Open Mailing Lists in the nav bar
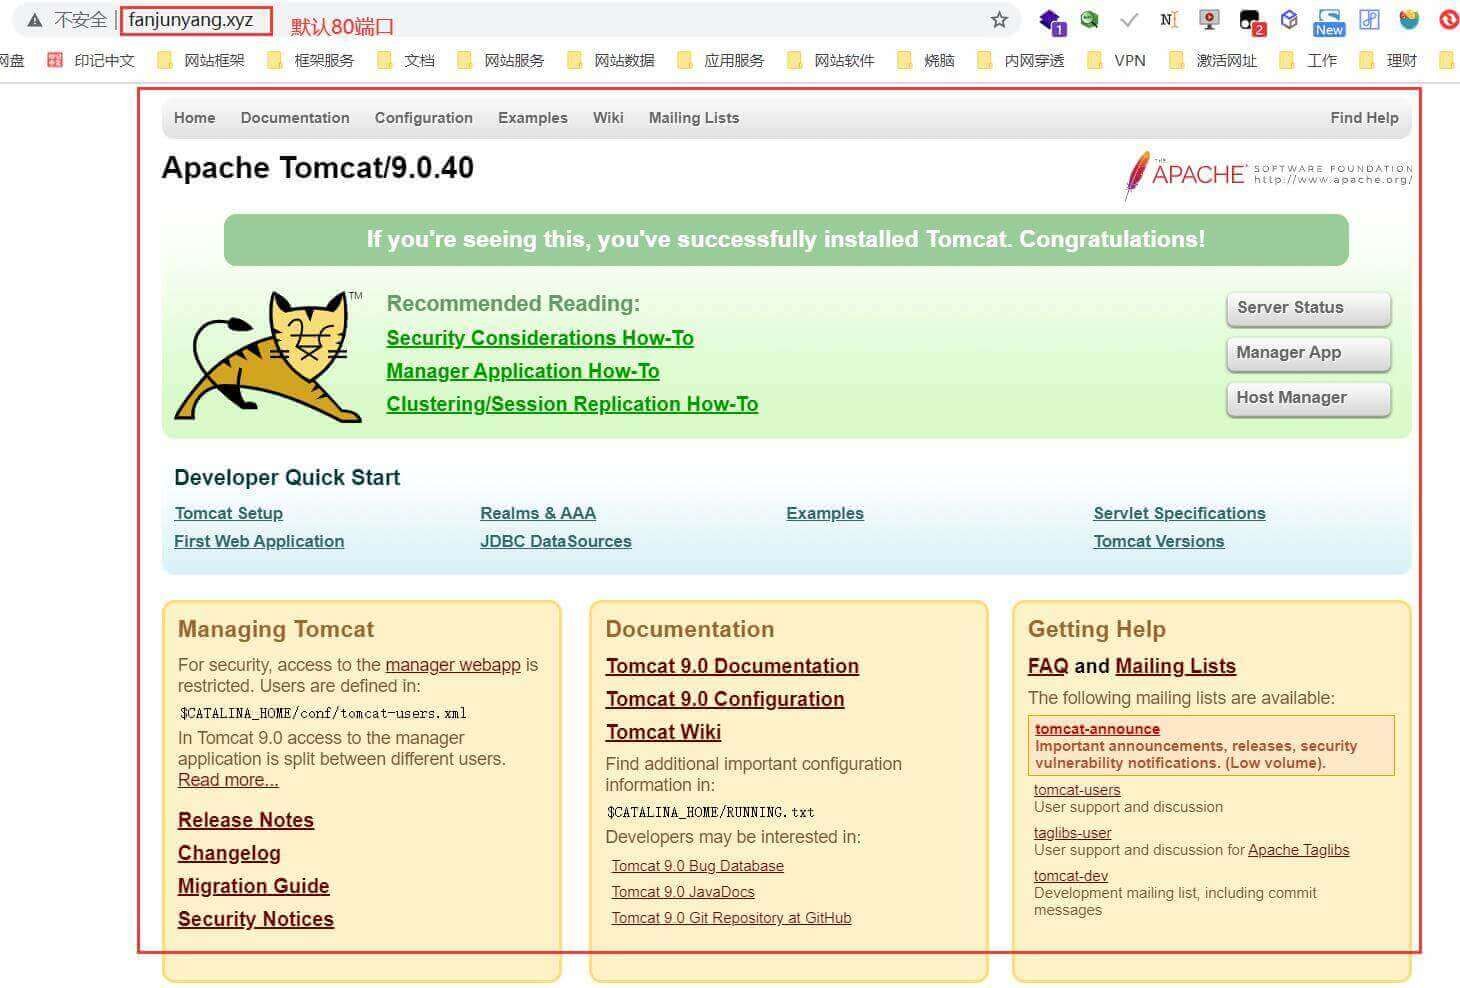 coord(694,118)
